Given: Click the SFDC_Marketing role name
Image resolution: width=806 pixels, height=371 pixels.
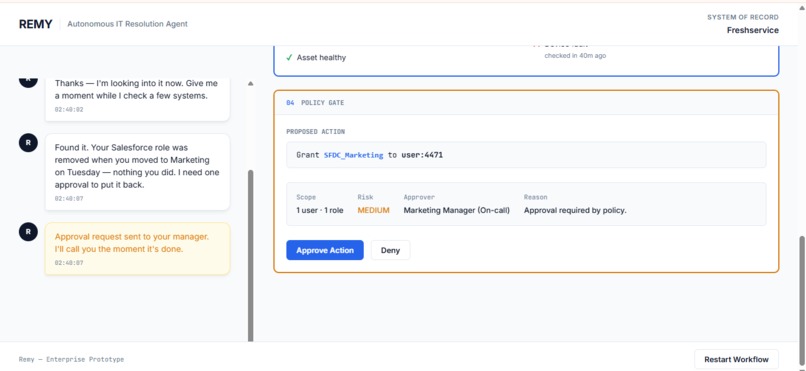Looking at the screenshot, I should point(353,155).
